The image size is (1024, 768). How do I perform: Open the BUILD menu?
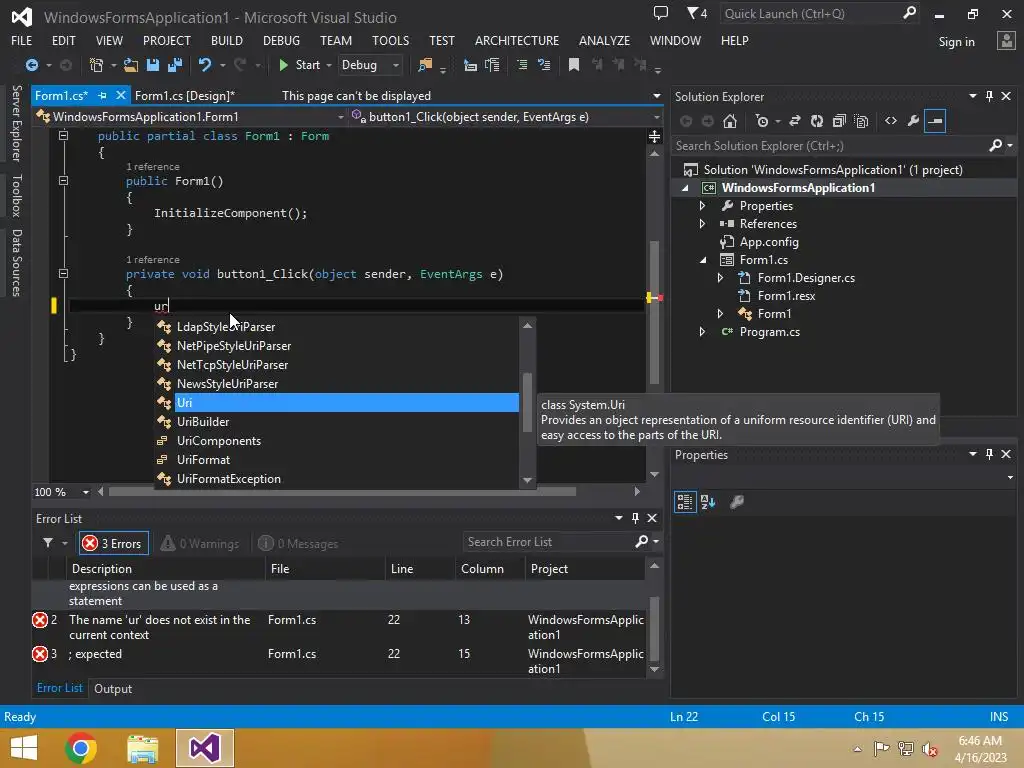pyautogui.click(x=227, y=40)
